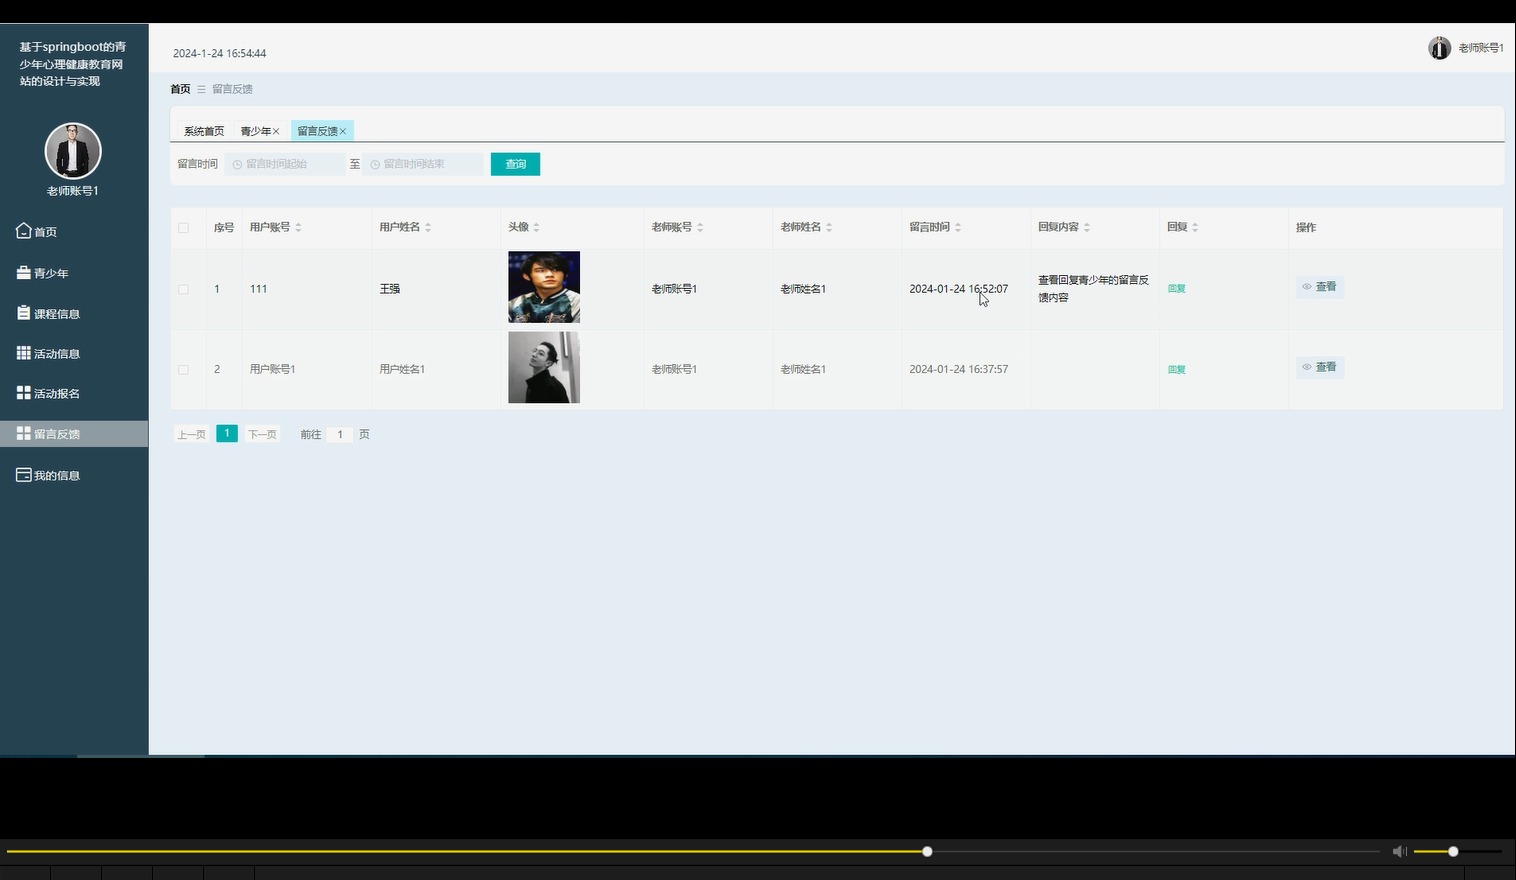Image resolution: width=1516 pixels, height=880 pixels.
Task: Click the 查看回复青少年的留言反馈内容 cell
Action: [1093, 288]
